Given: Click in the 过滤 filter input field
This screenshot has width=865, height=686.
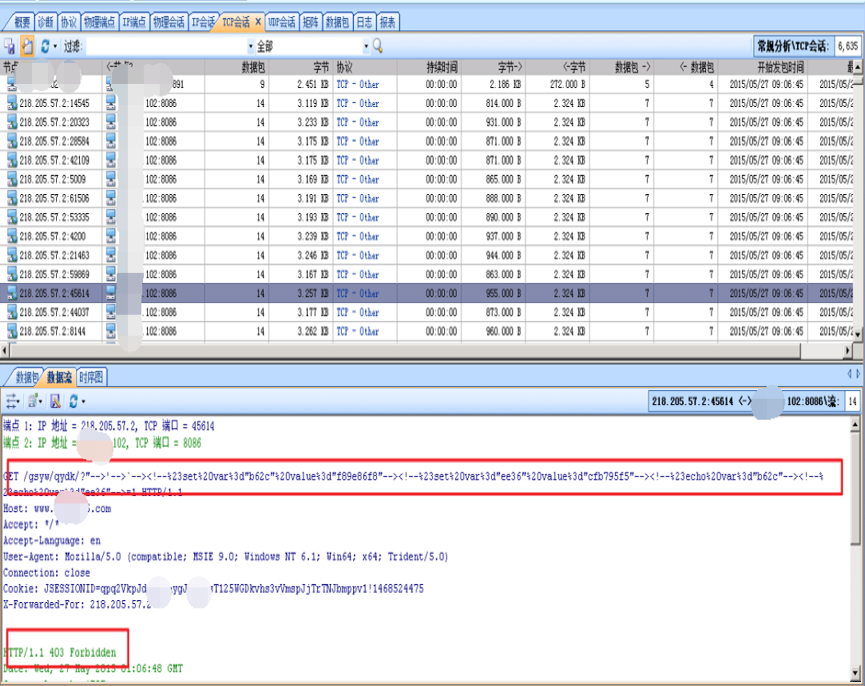Looking at the screenshot, I should pos(165,46).
